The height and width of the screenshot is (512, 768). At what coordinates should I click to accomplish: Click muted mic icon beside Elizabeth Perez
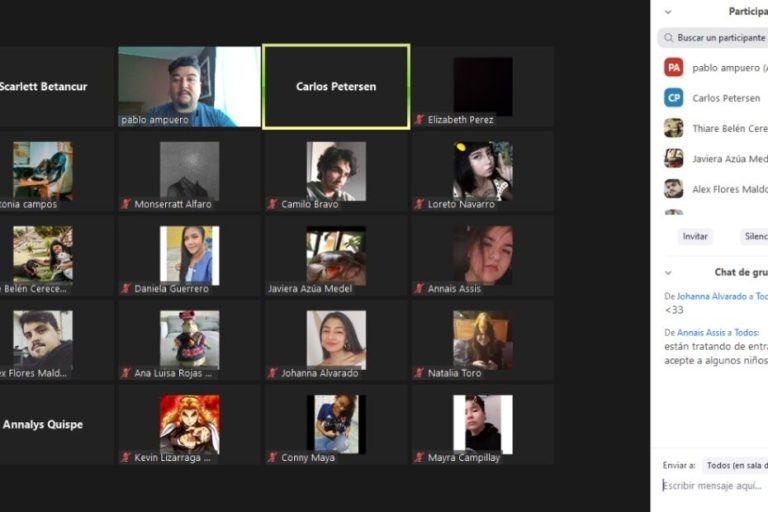(420, 120)
